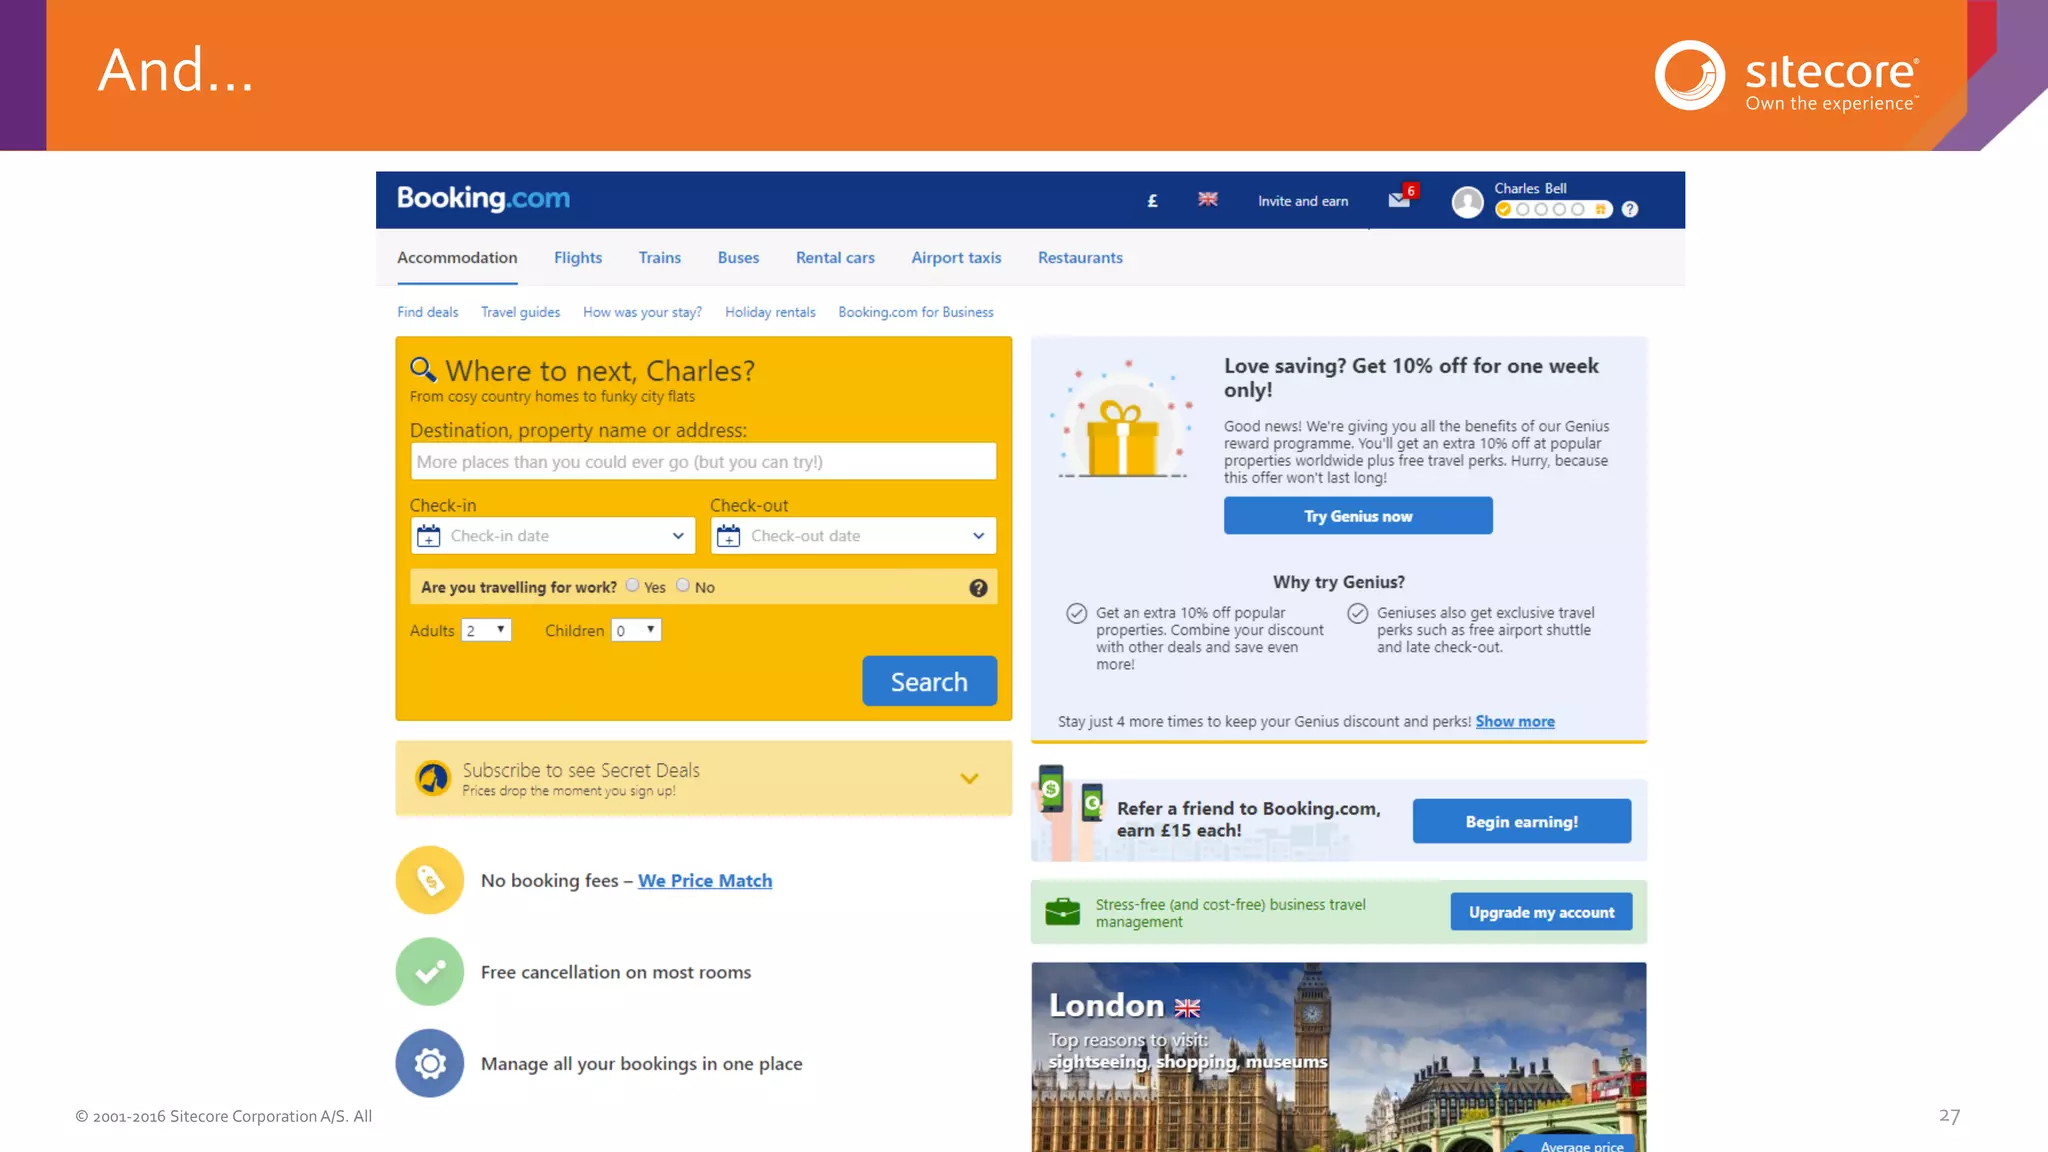Click 'Manage all your bookings in one place'
Image resolution: width=2048 pixels, height=1152 pixels.
pyautogui.click(x=641, y=1064)
